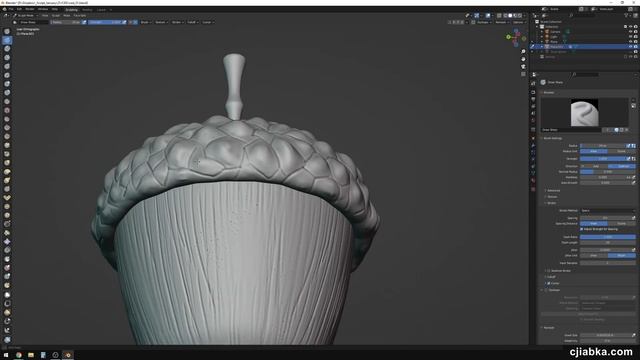This screenshot has width=640, height=360.
Task: Select the Inflate brush tool
Action: click(x=7, y=84)
